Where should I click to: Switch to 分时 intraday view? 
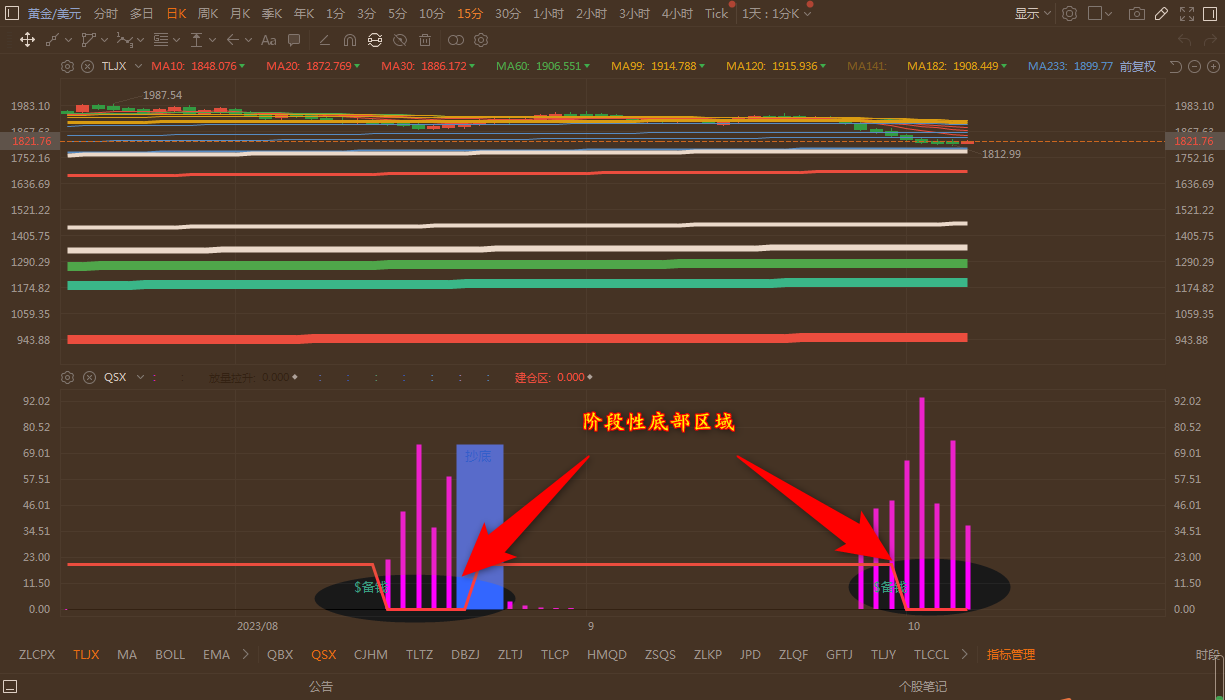106,14
